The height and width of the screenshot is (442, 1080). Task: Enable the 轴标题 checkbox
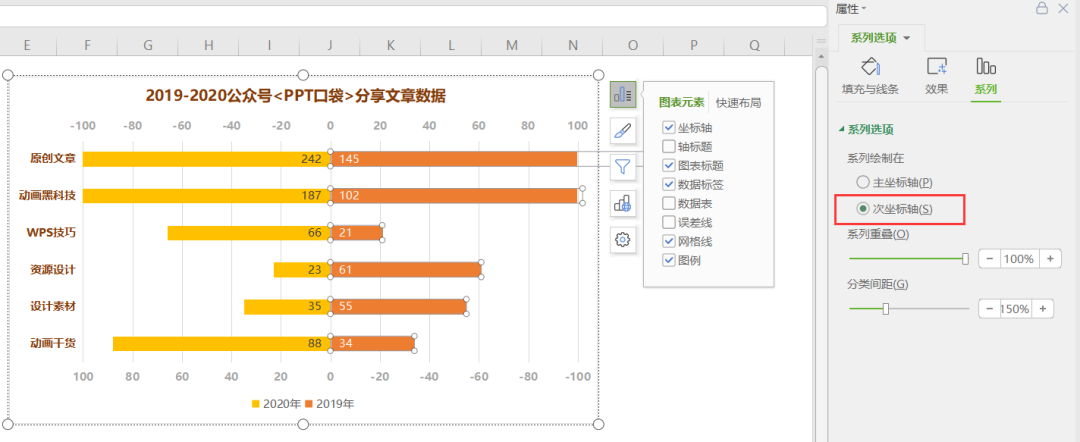(668, 147)
